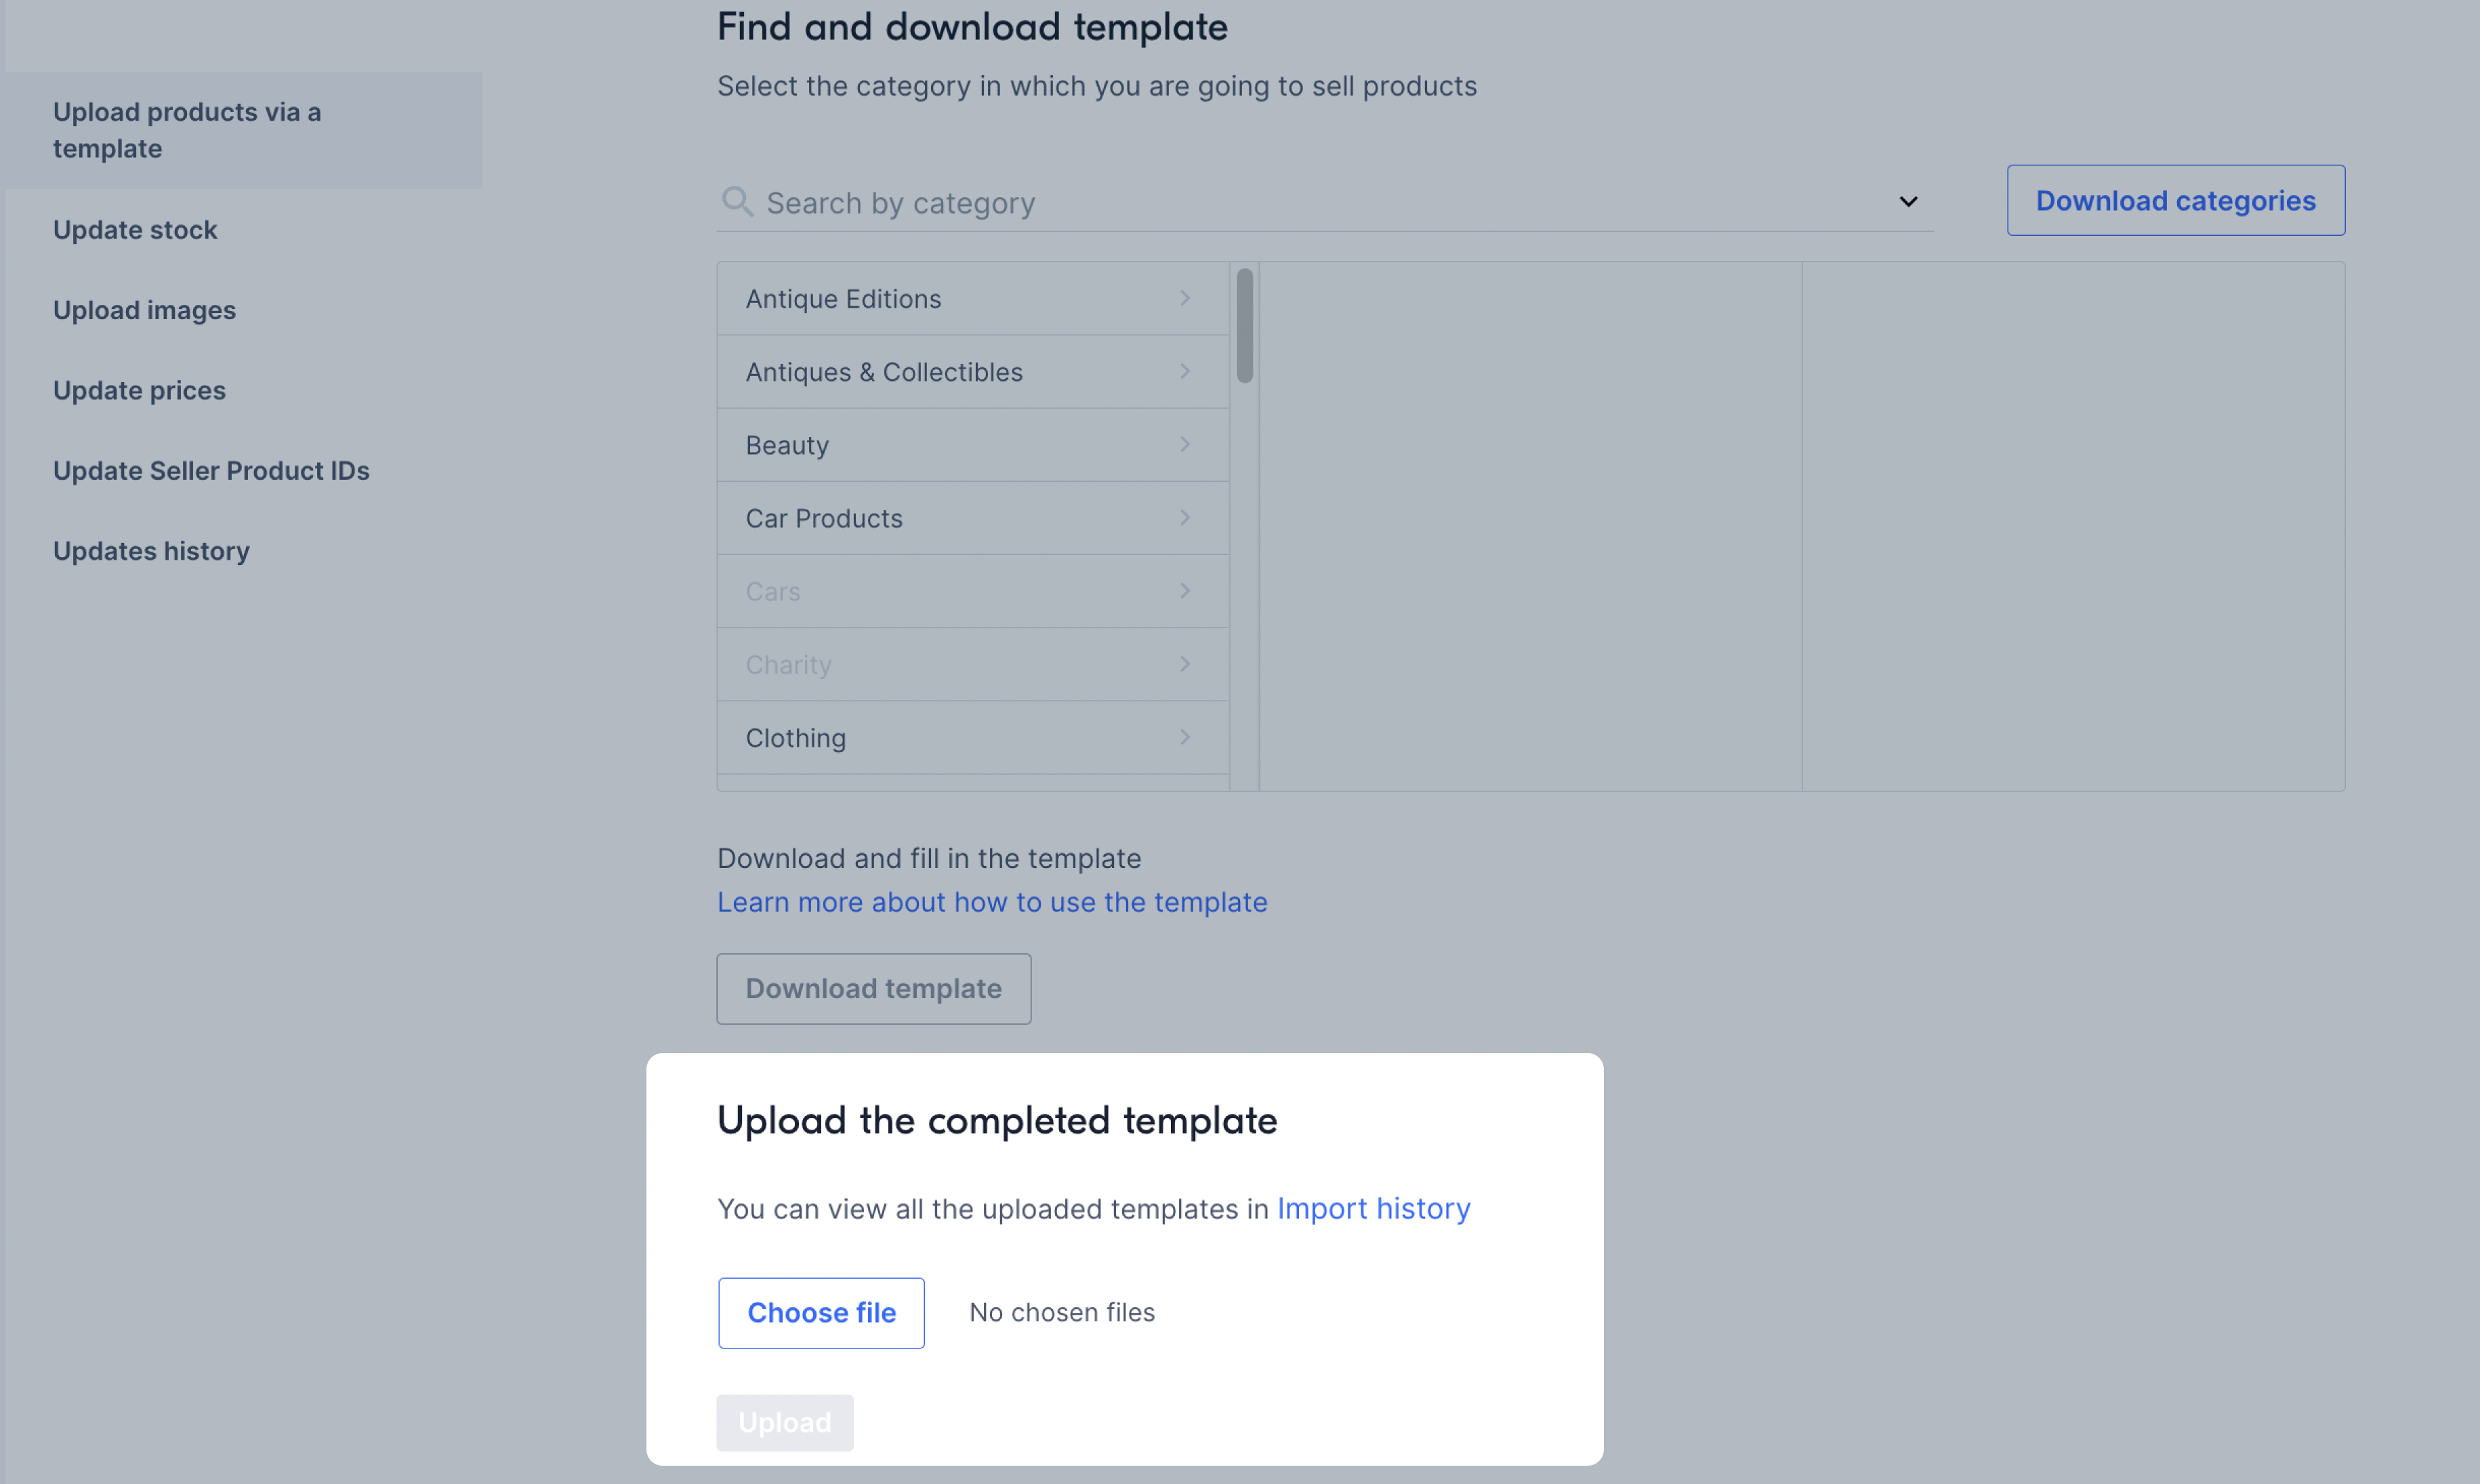Select the Clothing category
The height and width of the screenshot is (1484, 2480).
(x=972, y=737)
